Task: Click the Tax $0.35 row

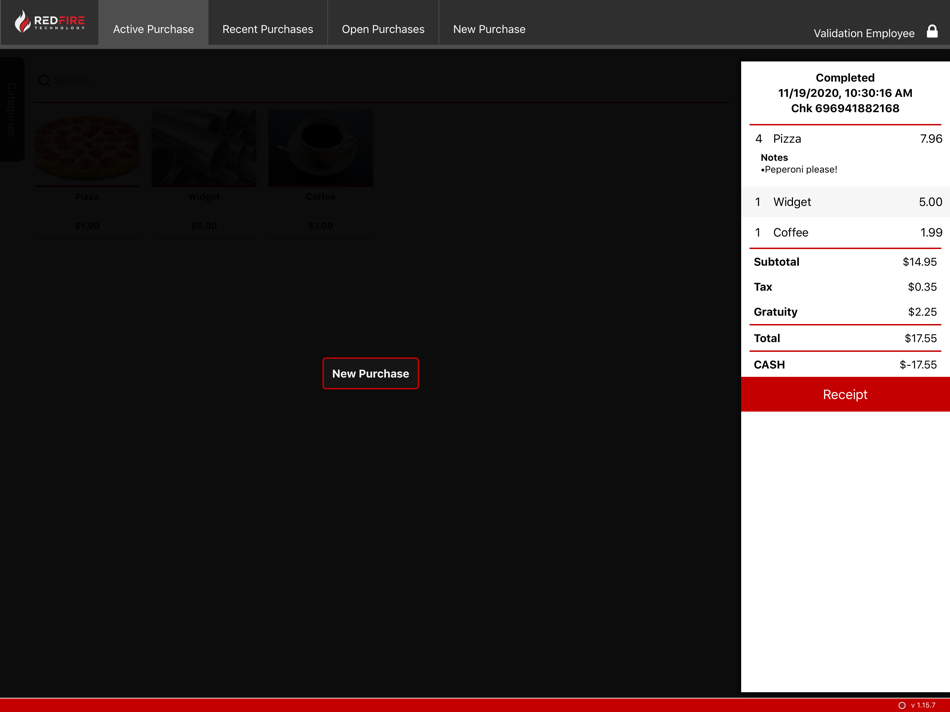Action: (845, 287)
